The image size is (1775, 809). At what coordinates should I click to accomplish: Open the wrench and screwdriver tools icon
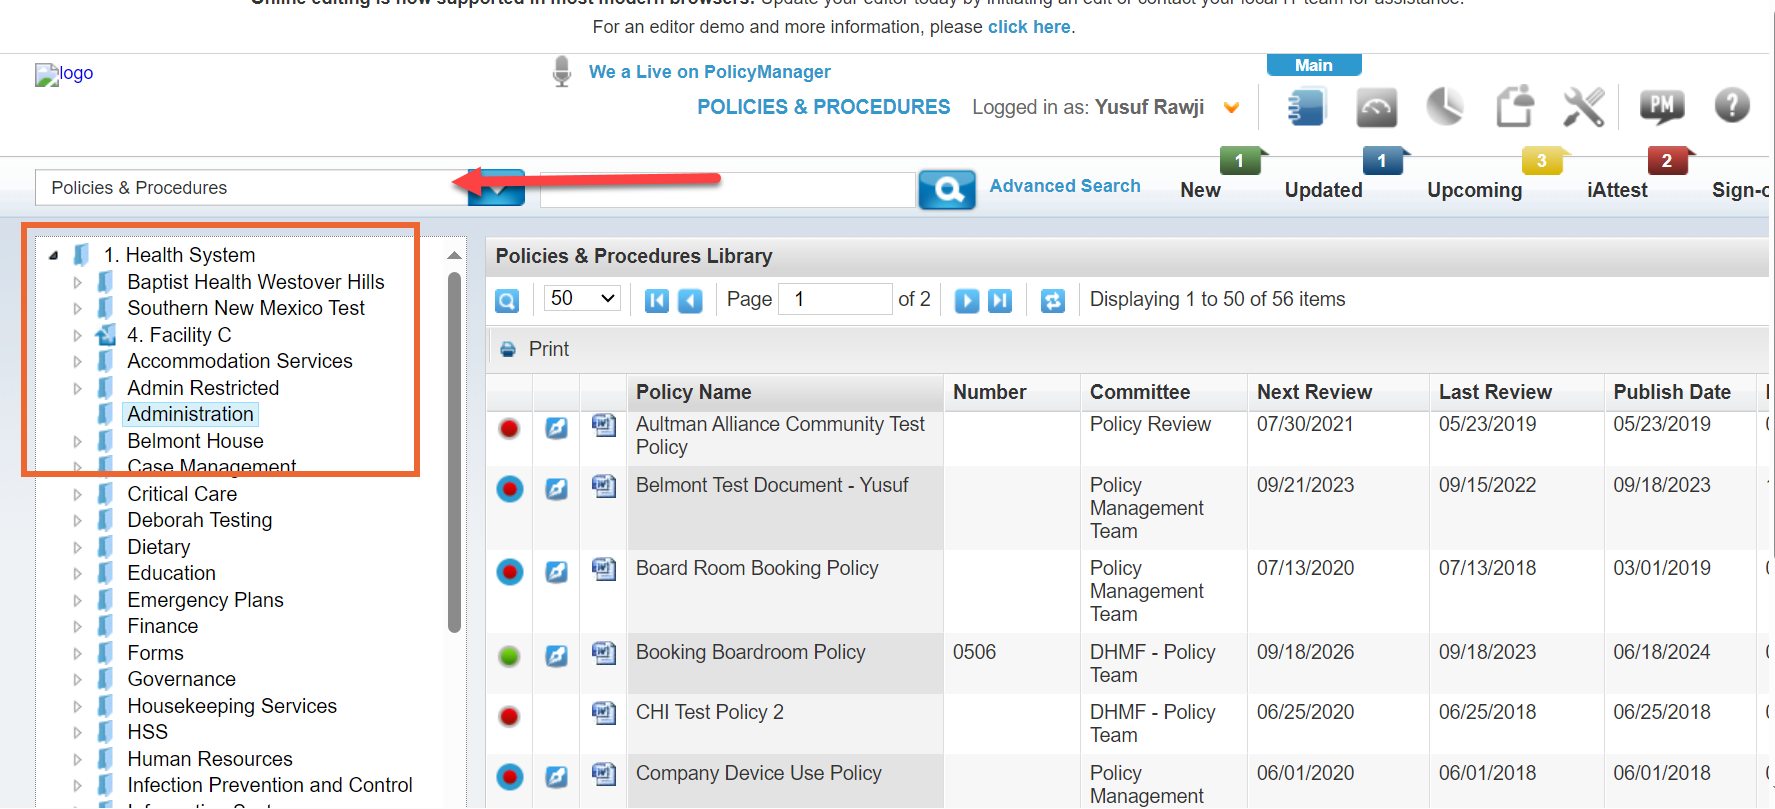[1583, 107]
